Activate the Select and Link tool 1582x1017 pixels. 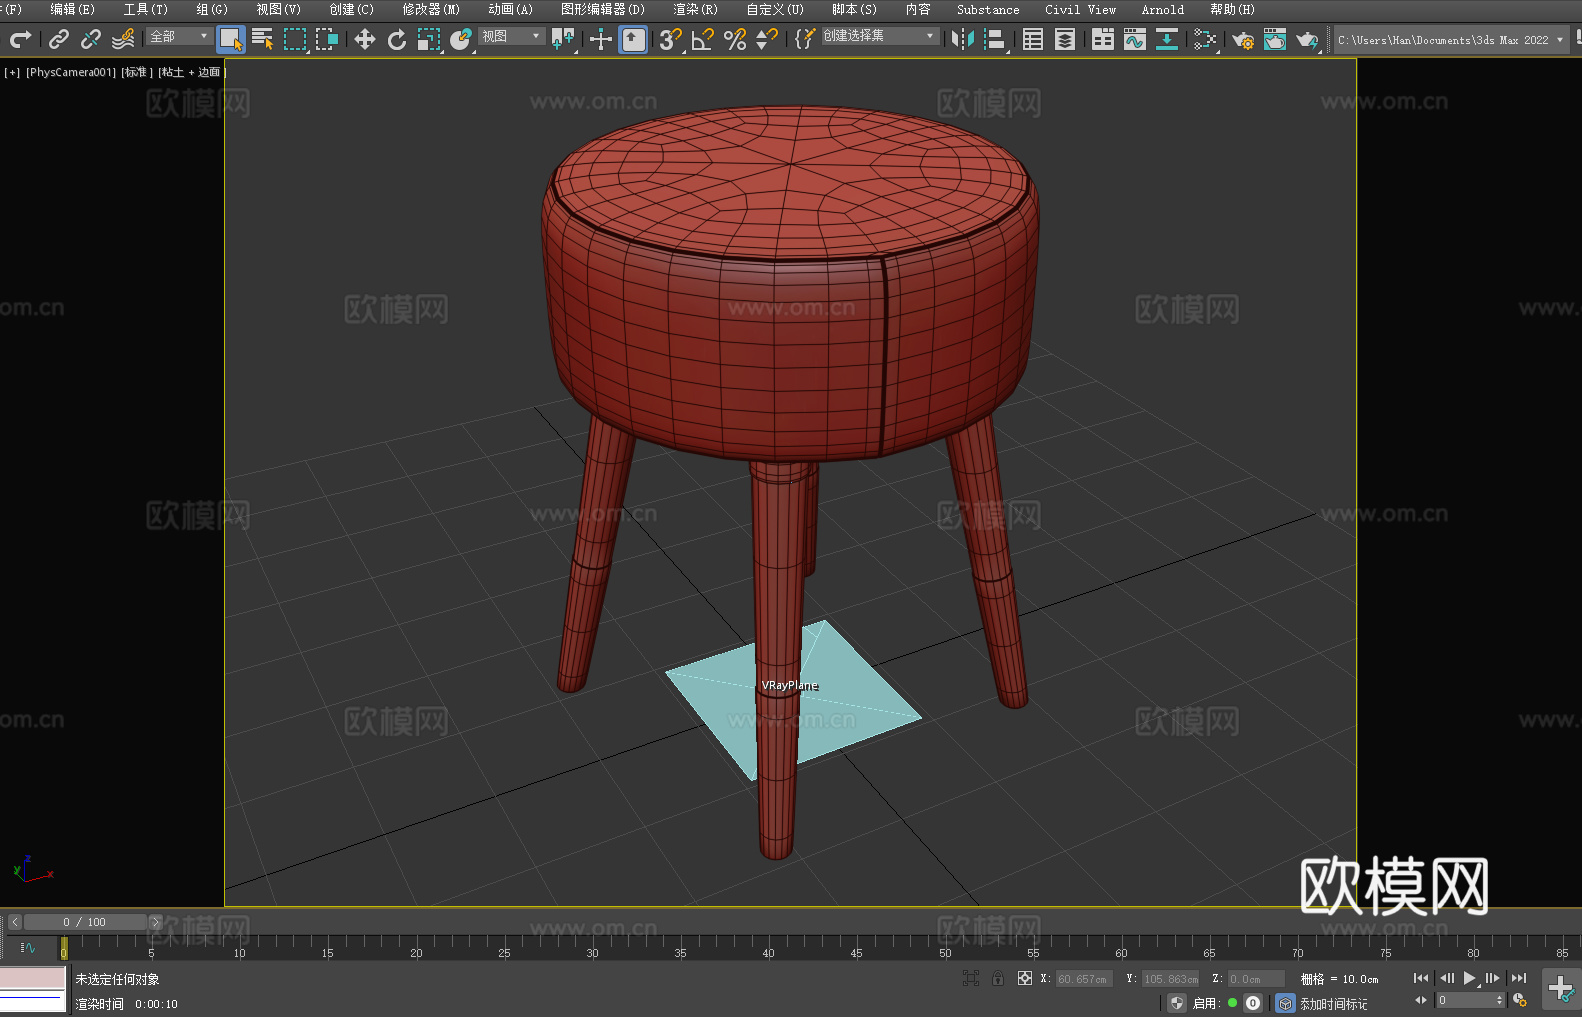coord(59,39)
